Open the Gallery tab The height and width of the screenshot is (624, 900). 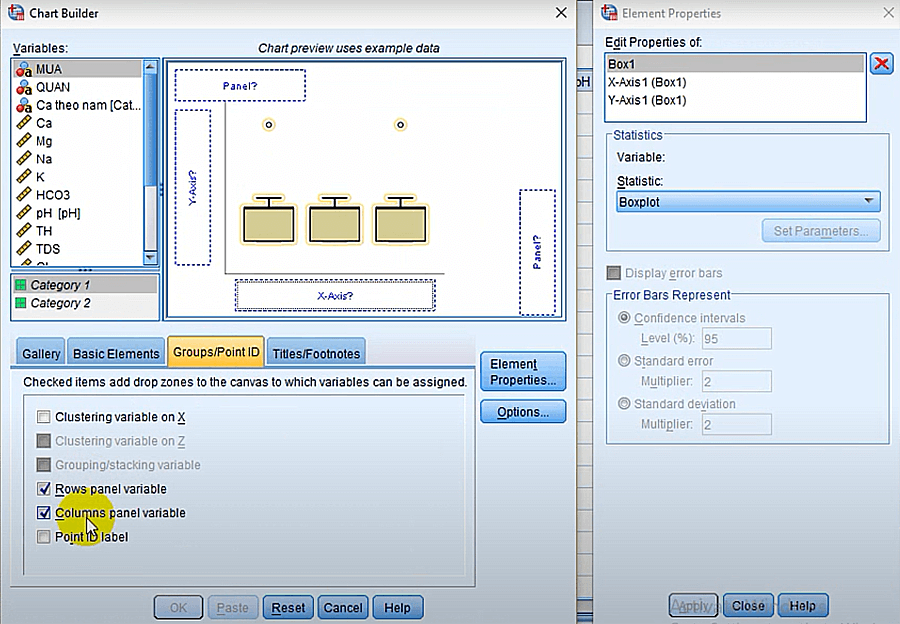pos(39,352)
